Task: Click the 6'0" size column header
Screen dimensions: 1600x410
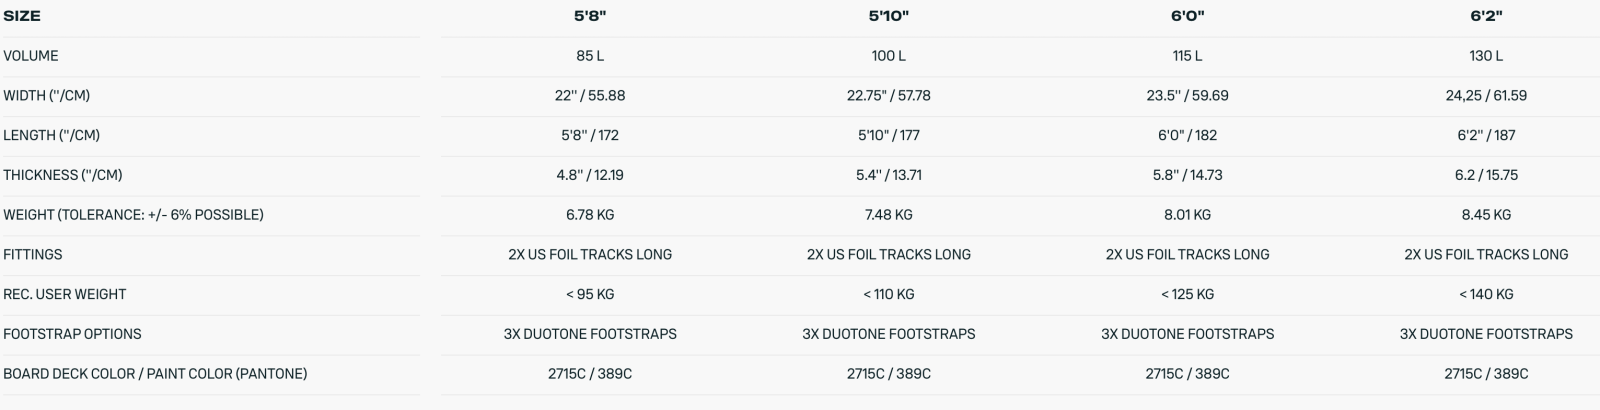Action: [1187, 16]
